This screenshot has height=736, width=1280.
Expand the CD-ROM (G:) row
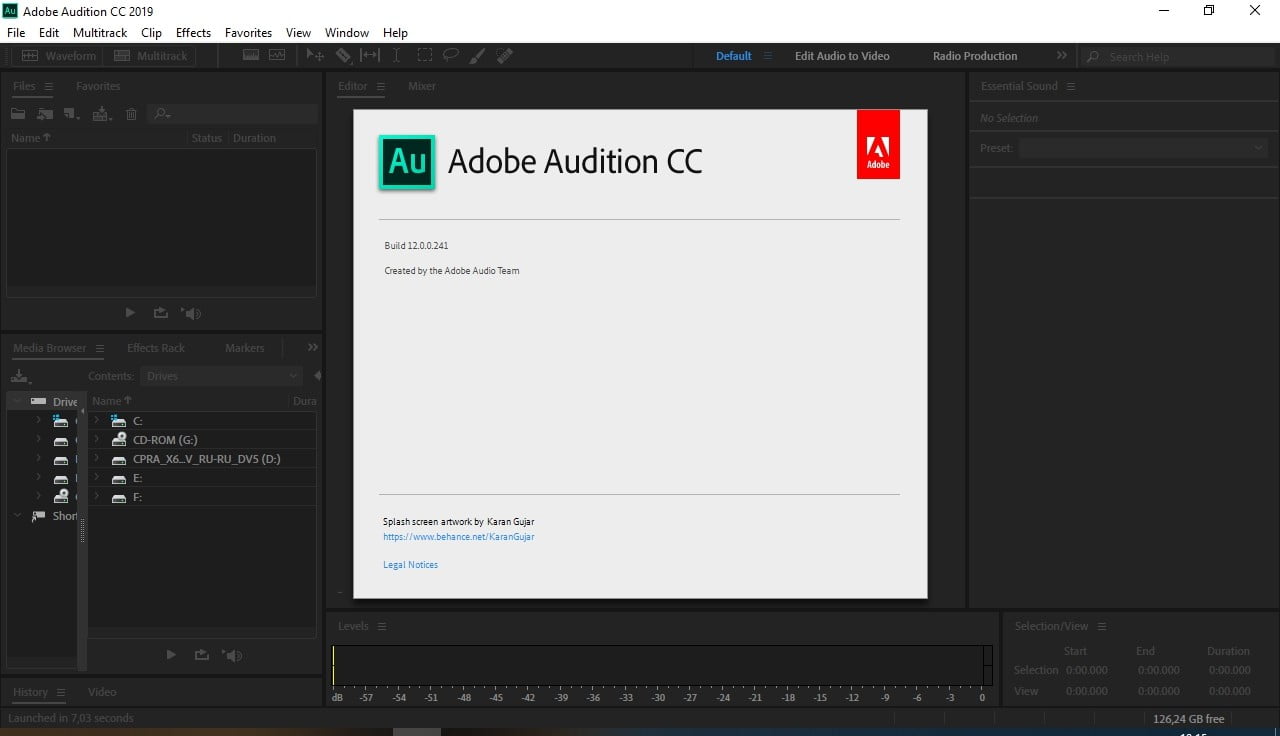point(97,439)
